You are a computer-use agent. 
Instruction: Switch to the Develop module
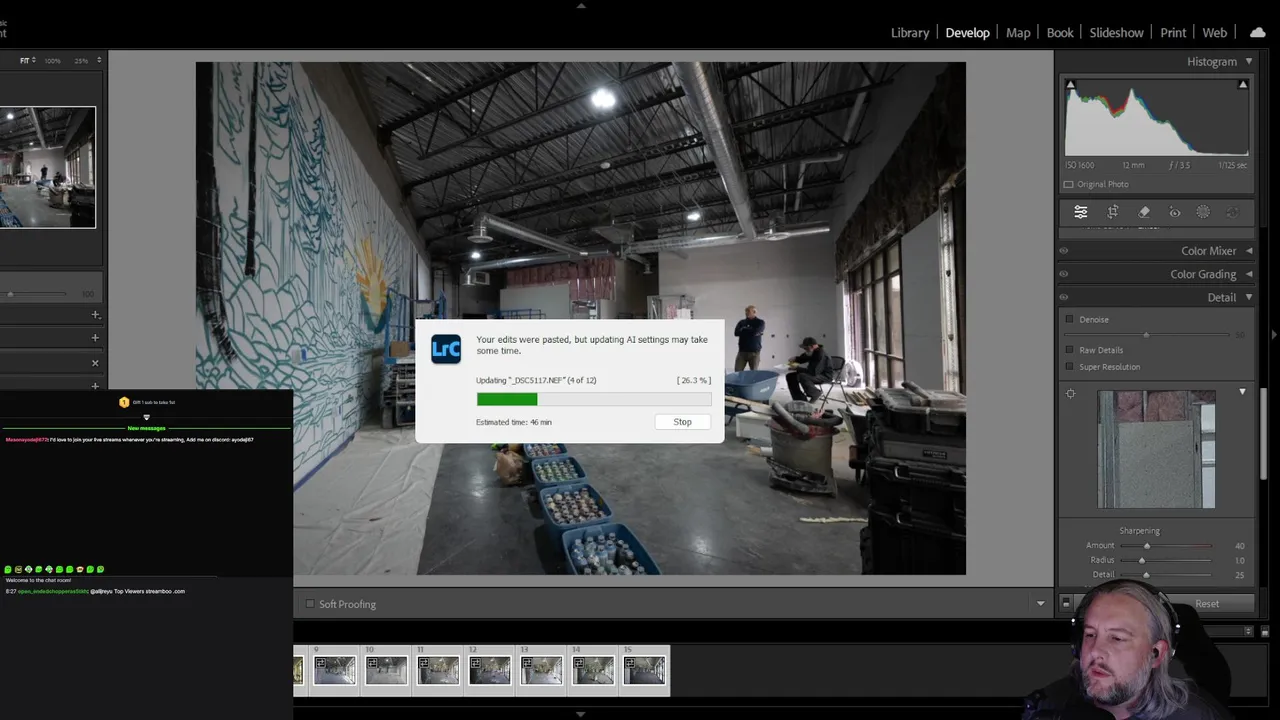(x=968, y=33)
